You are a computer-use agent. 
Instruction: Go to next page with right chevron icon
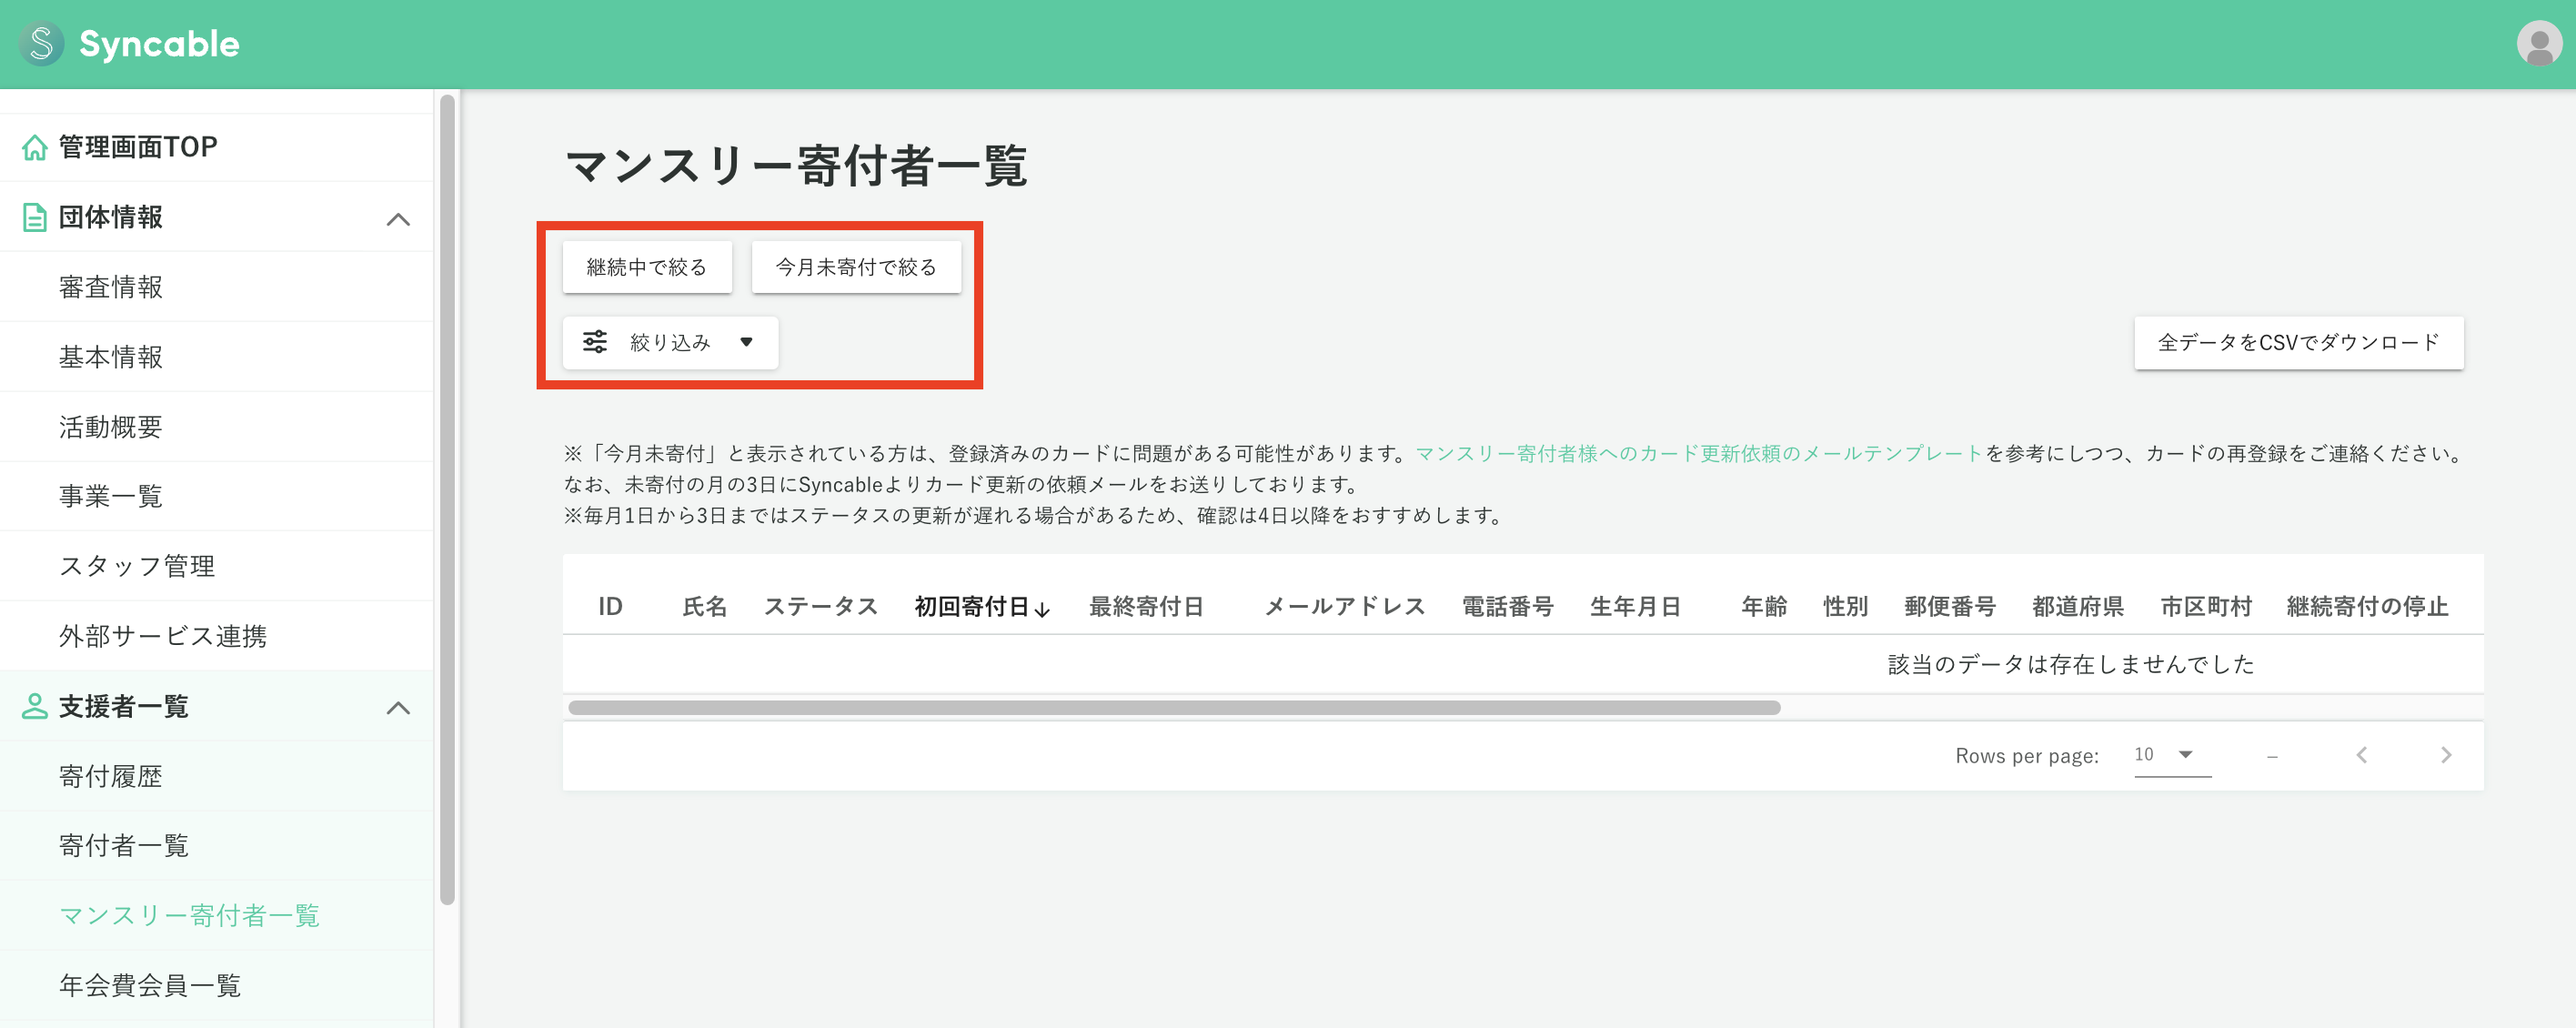(x=2446, y=755)
